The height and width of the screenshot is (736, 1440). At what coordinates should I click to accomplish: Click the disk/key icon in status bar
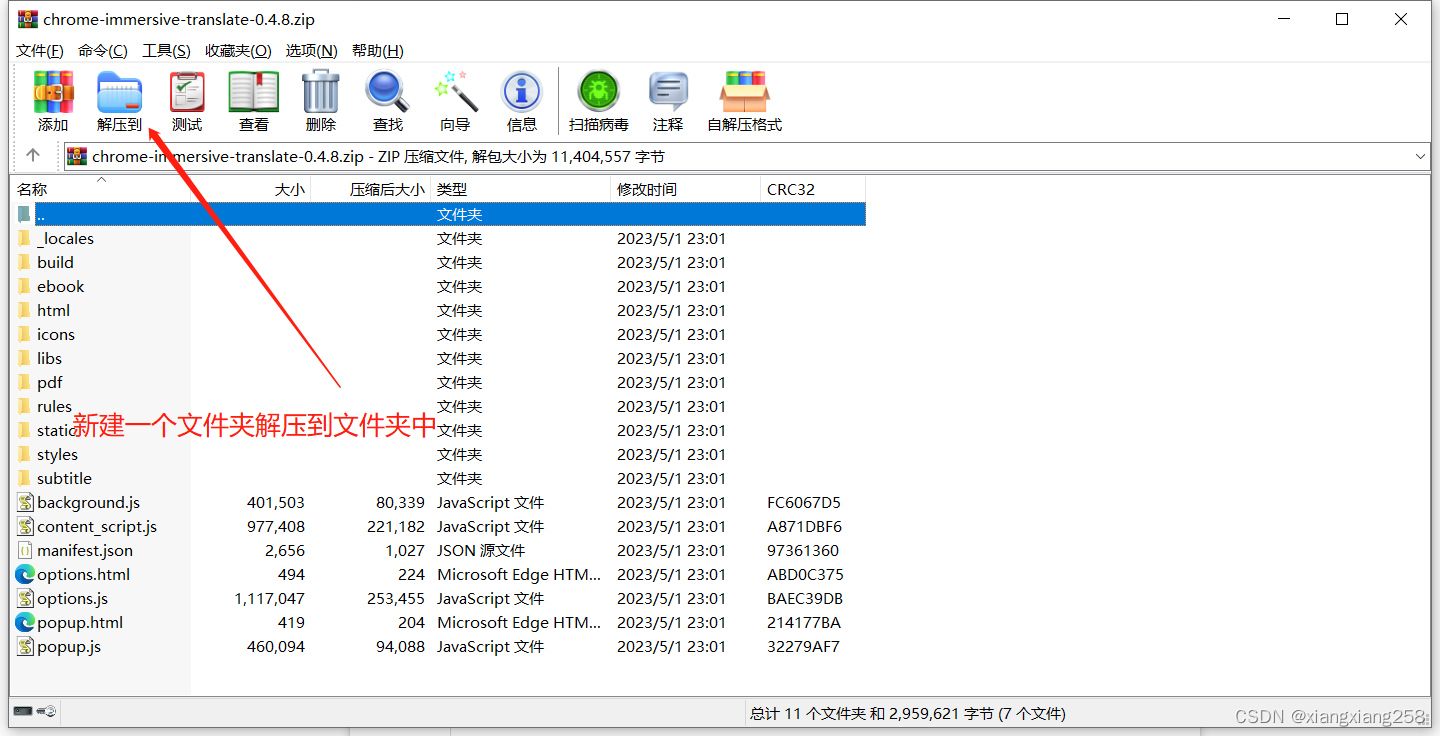tap(35, 712)
